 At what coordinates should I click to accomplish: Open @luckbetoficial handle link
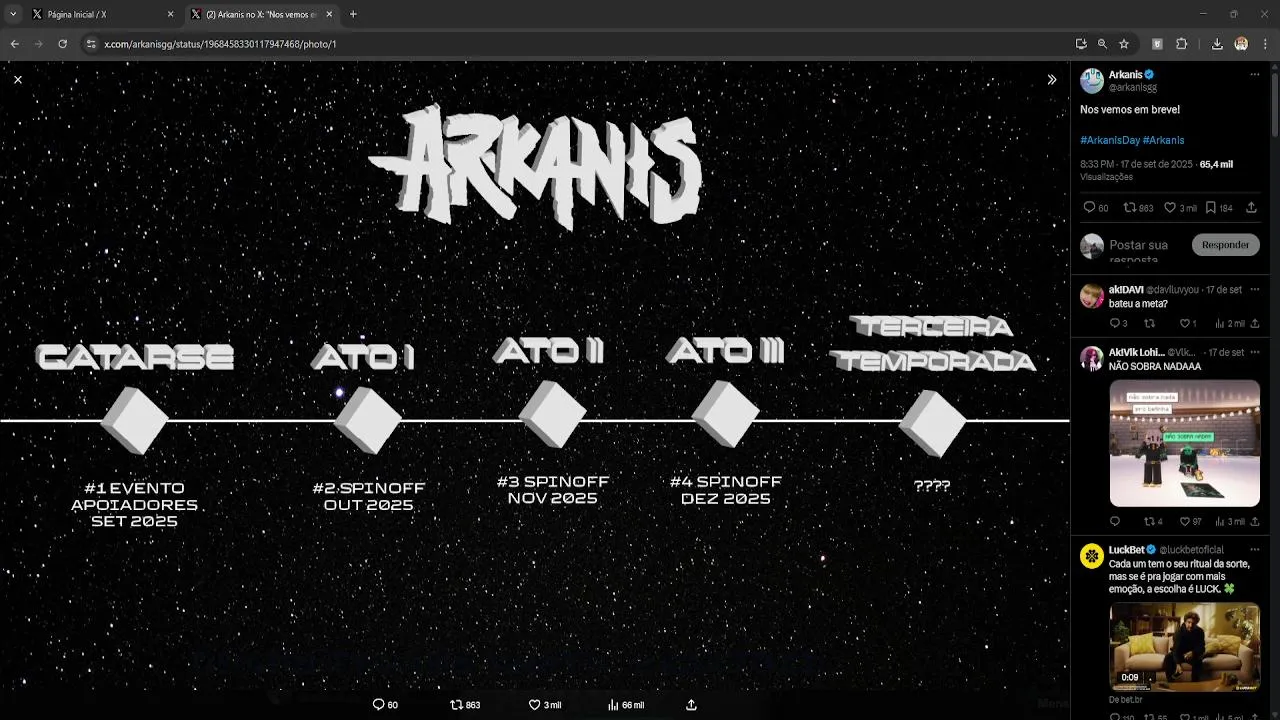tap(1191, 550)
